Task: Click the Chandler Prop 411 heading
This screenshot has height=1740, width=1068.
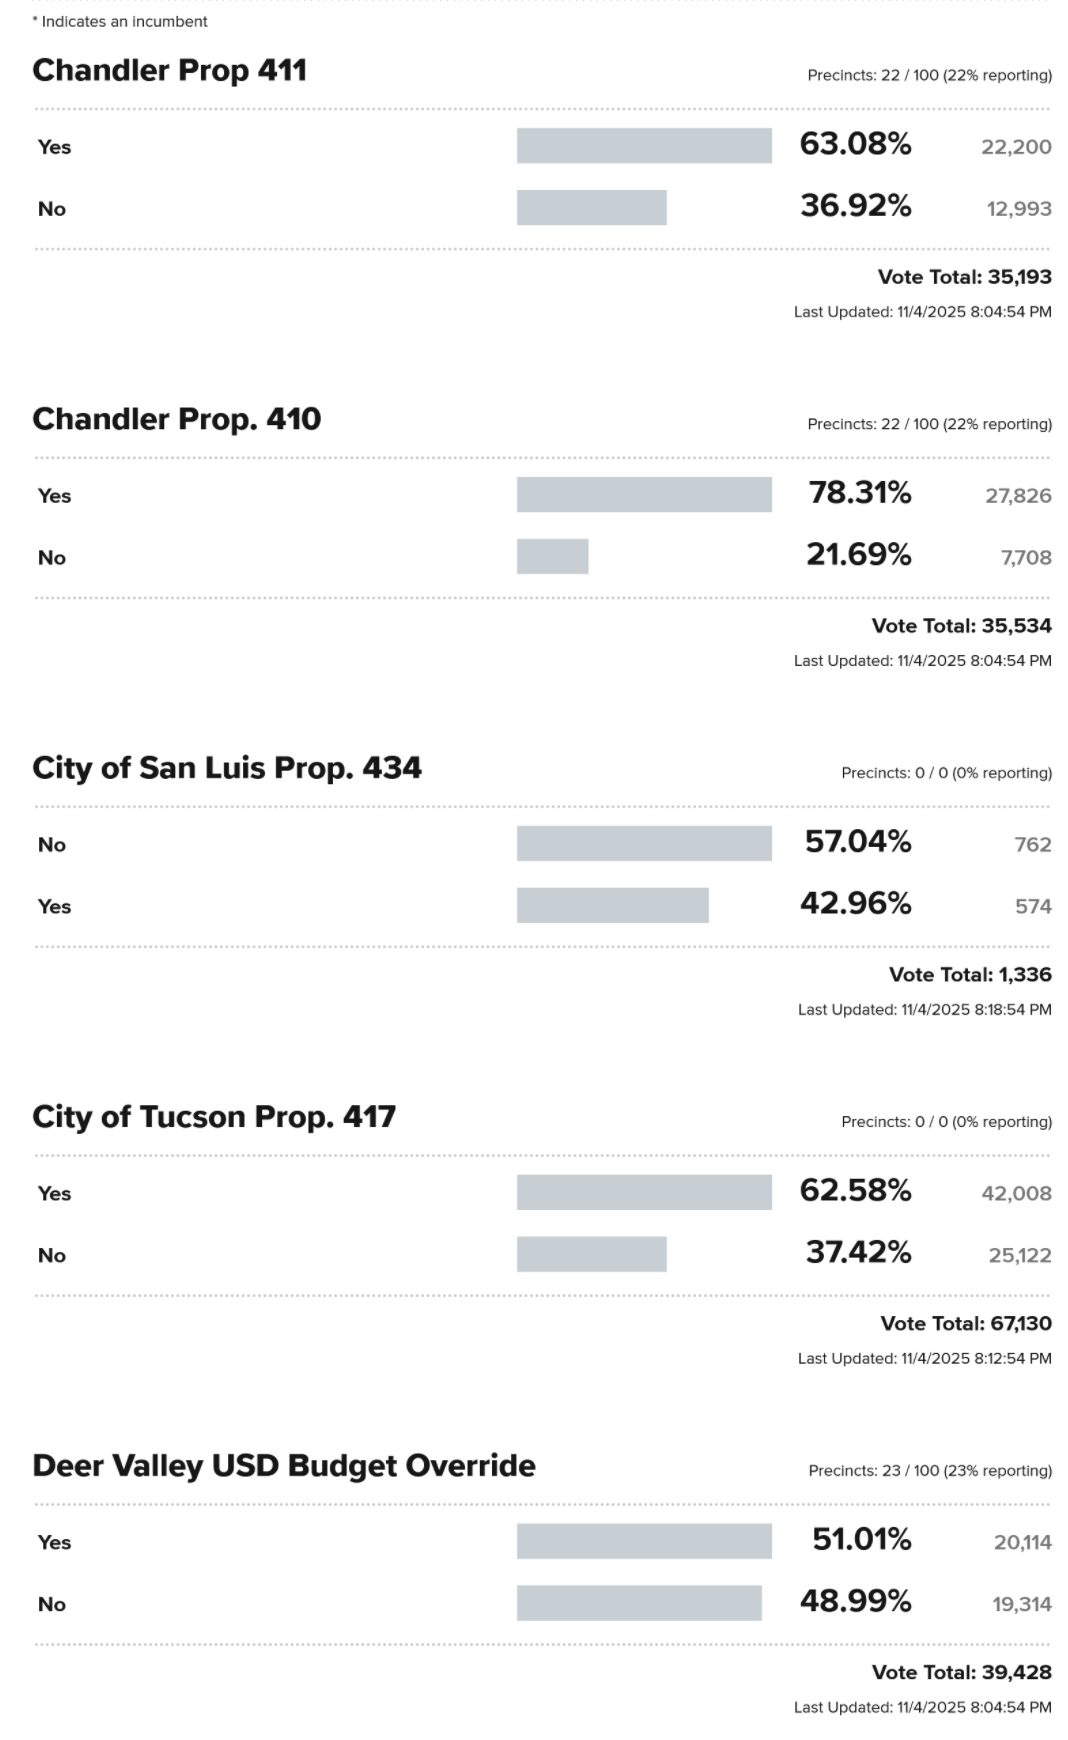Action: pyautogui.click(x=169, y=71)
